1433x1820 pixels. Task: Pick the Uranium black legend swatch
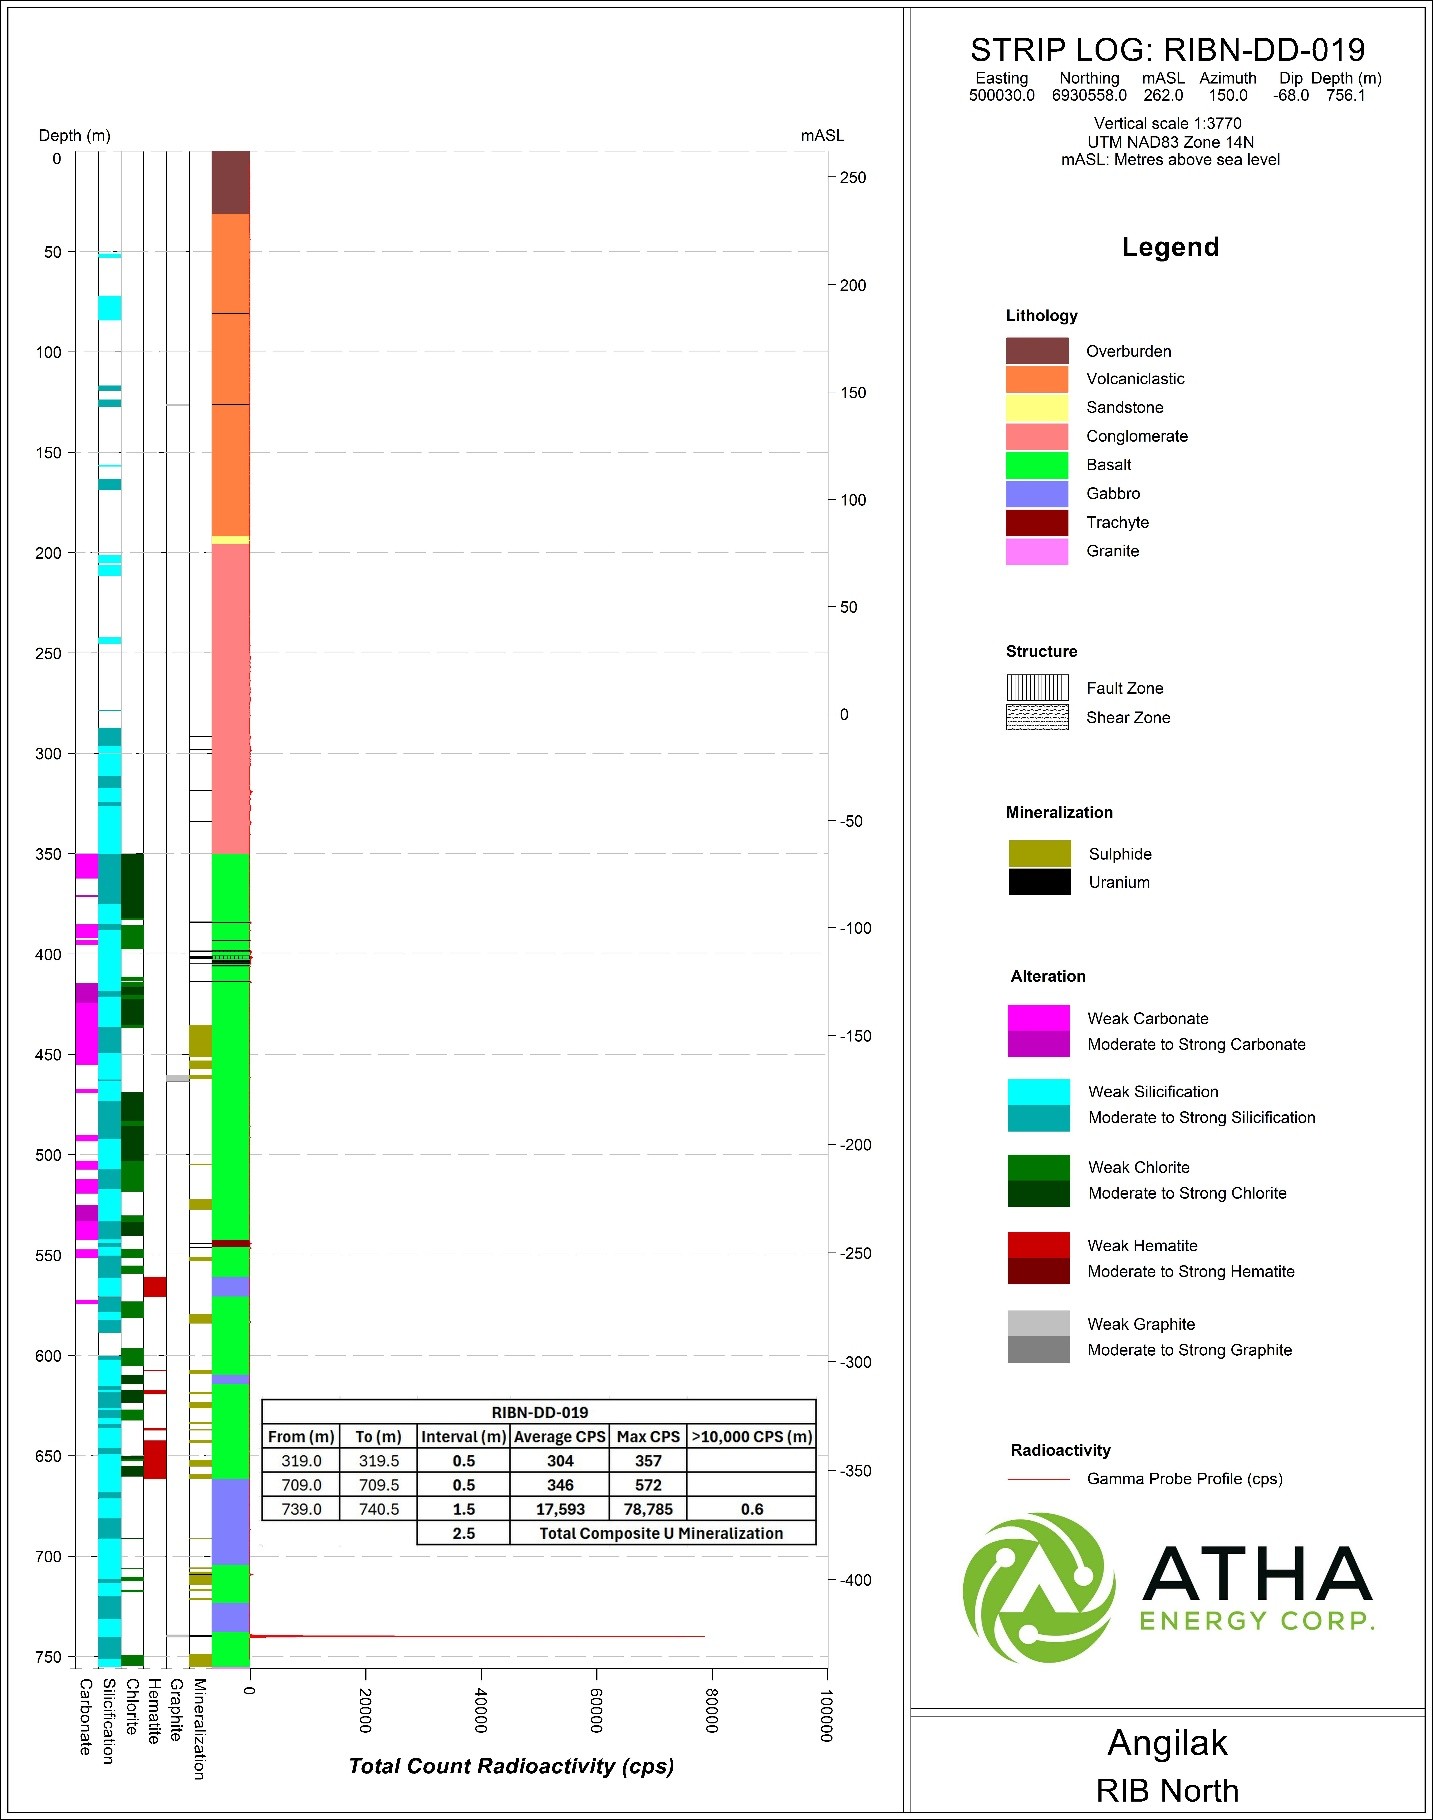coord(1040,882)
